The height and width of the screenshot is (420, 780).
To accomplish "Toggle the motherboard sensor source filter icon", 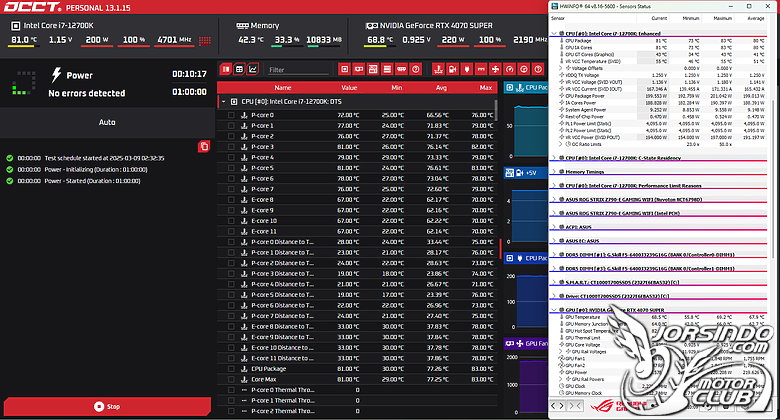I will (x=373, y=69).
